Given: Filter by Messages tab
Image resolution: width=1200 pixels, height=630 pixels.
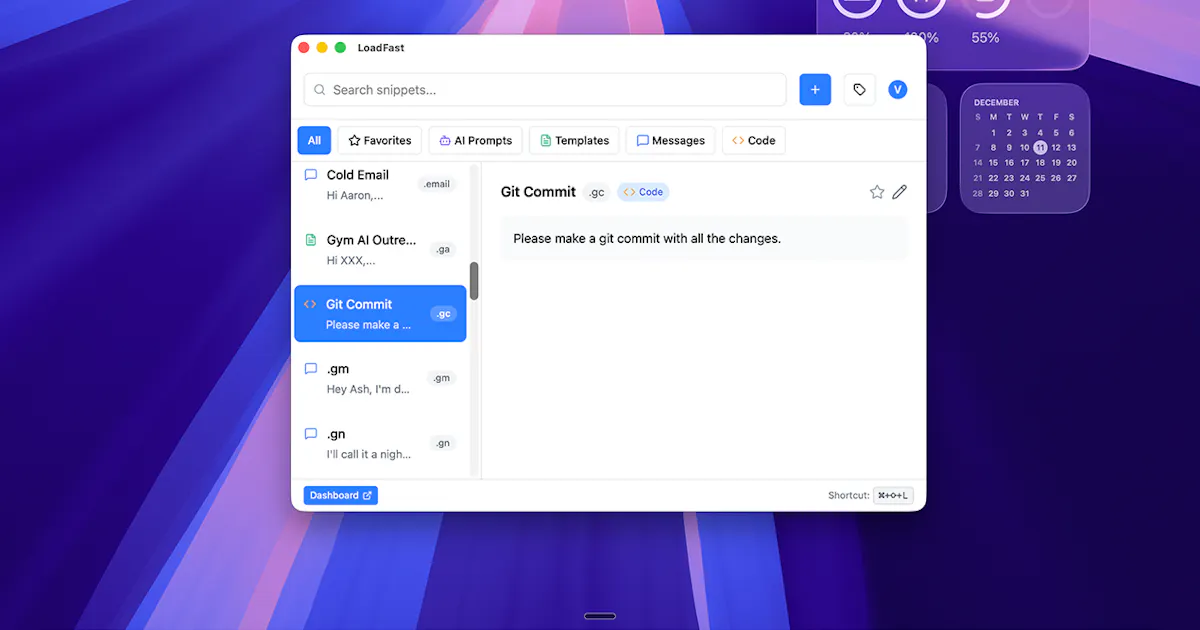Looking at the screenshot, I should click(x=671, y=141).
